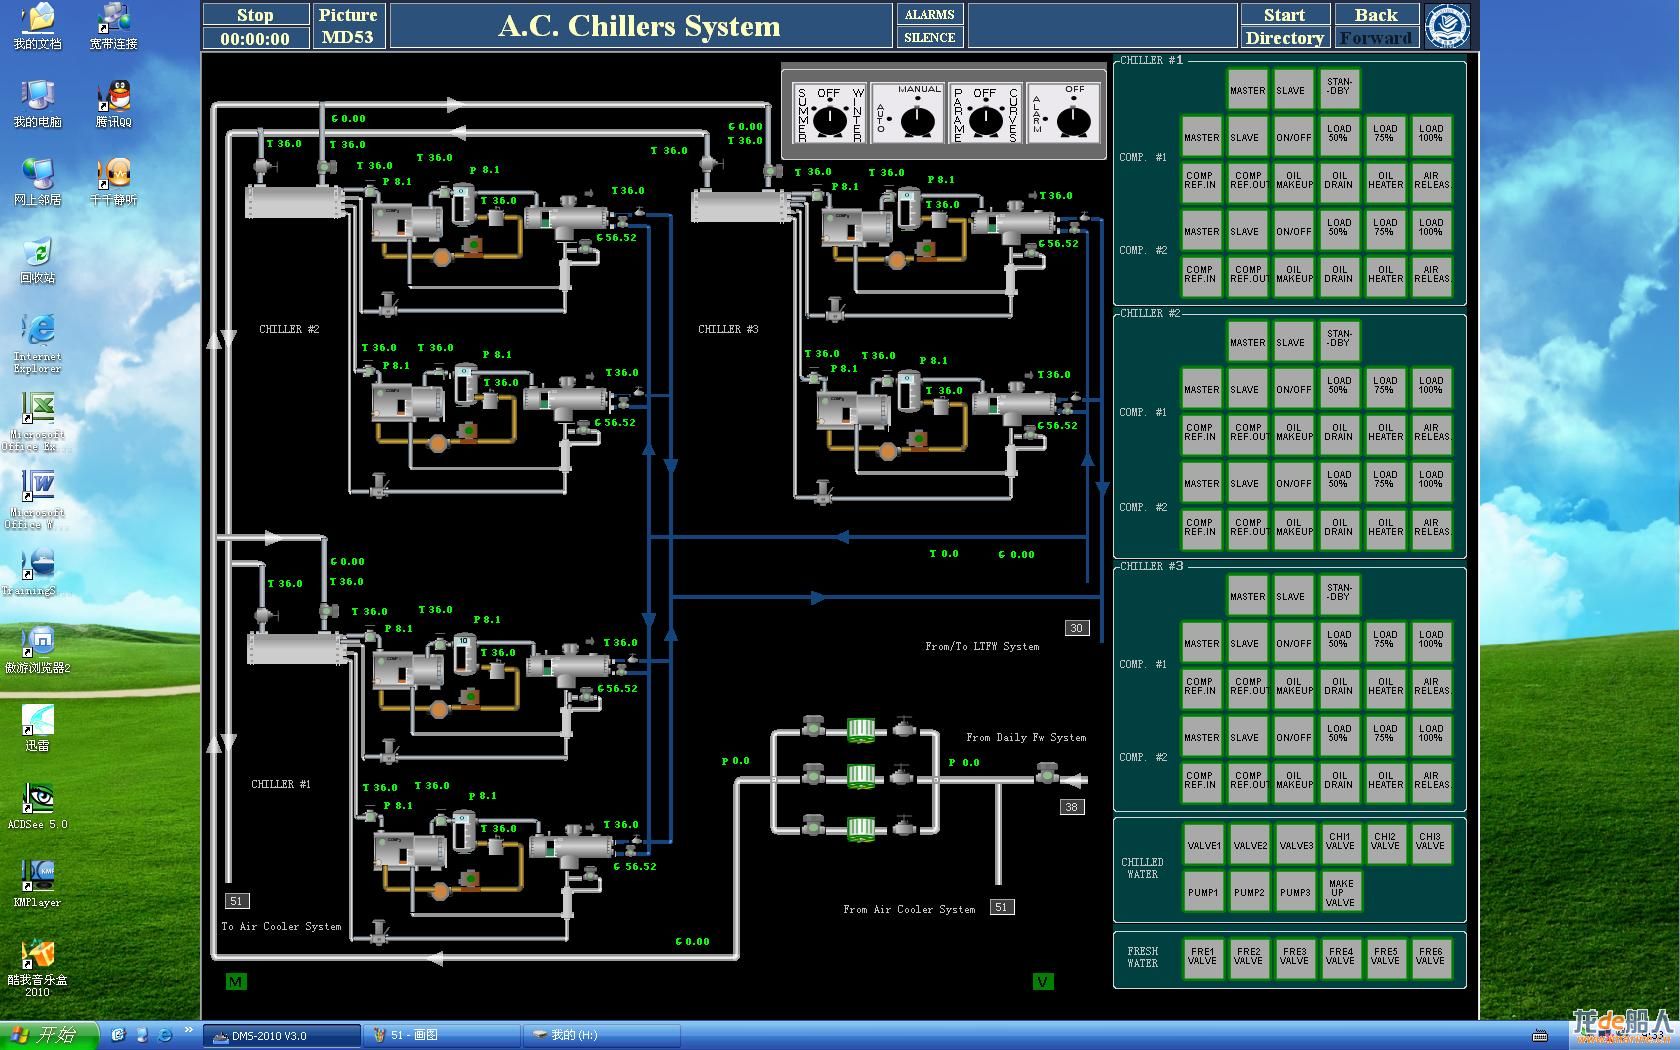1680x1050 pixels.
Task: Switch to 我的 (H:) taskbar window
Action: 600,1035
